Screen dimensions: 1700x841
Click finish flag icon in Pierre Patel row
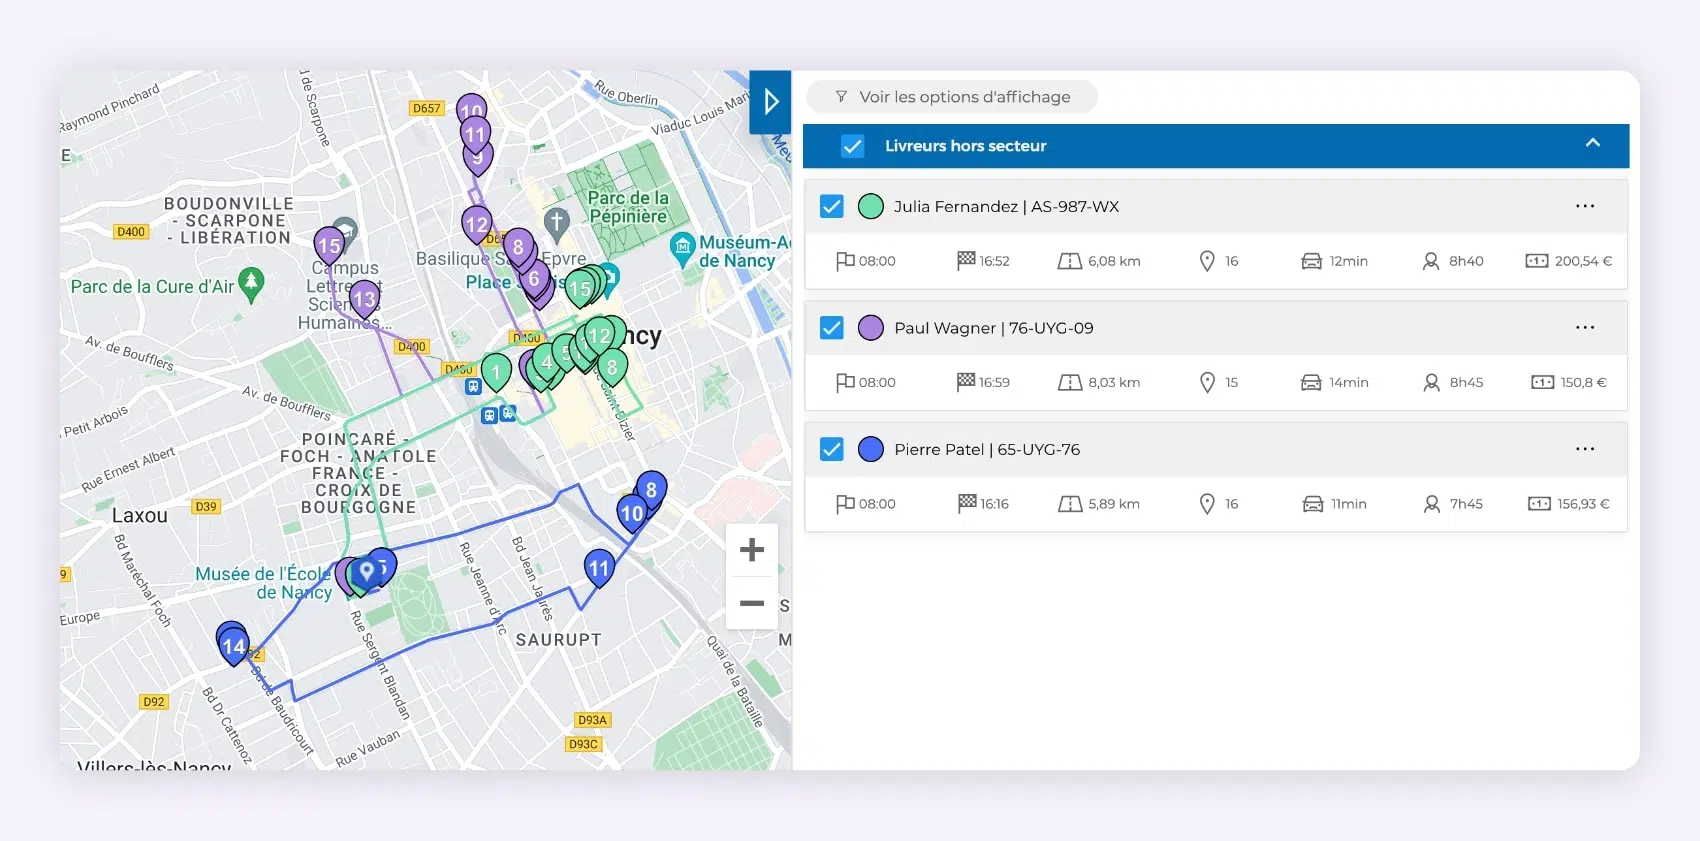(x=966, y=503)
